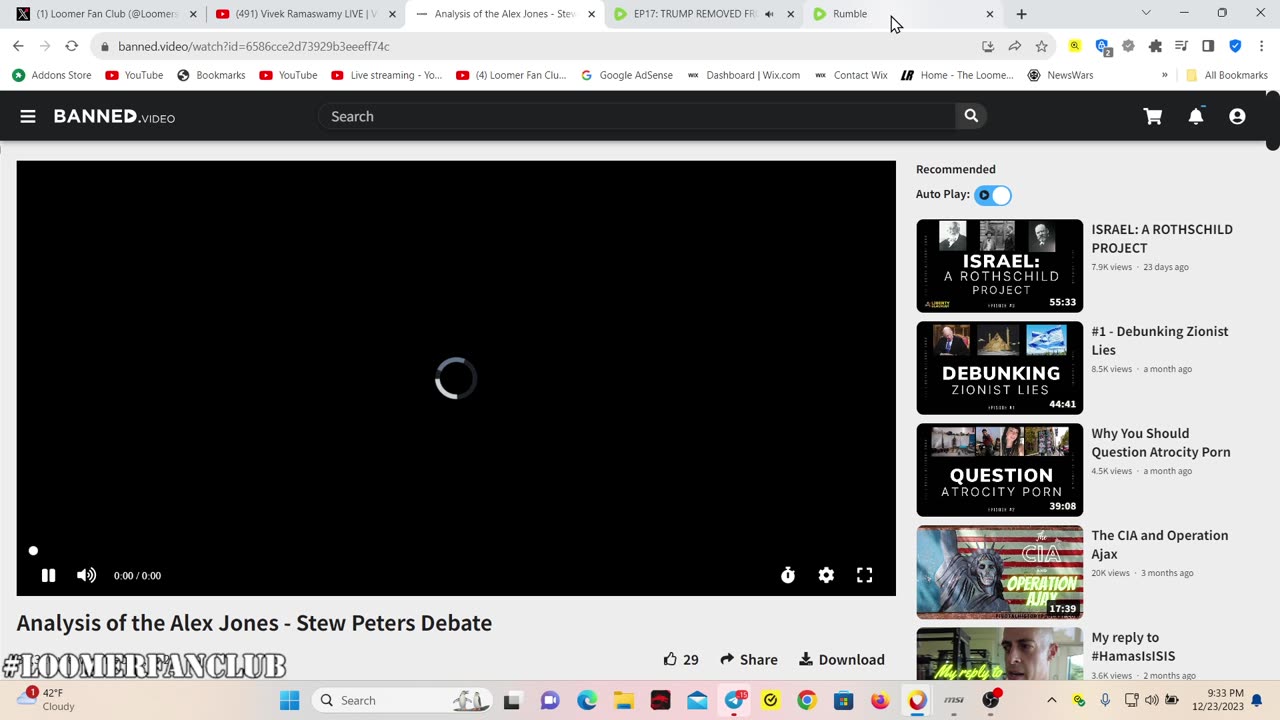Reload the current page

(71, 46)
